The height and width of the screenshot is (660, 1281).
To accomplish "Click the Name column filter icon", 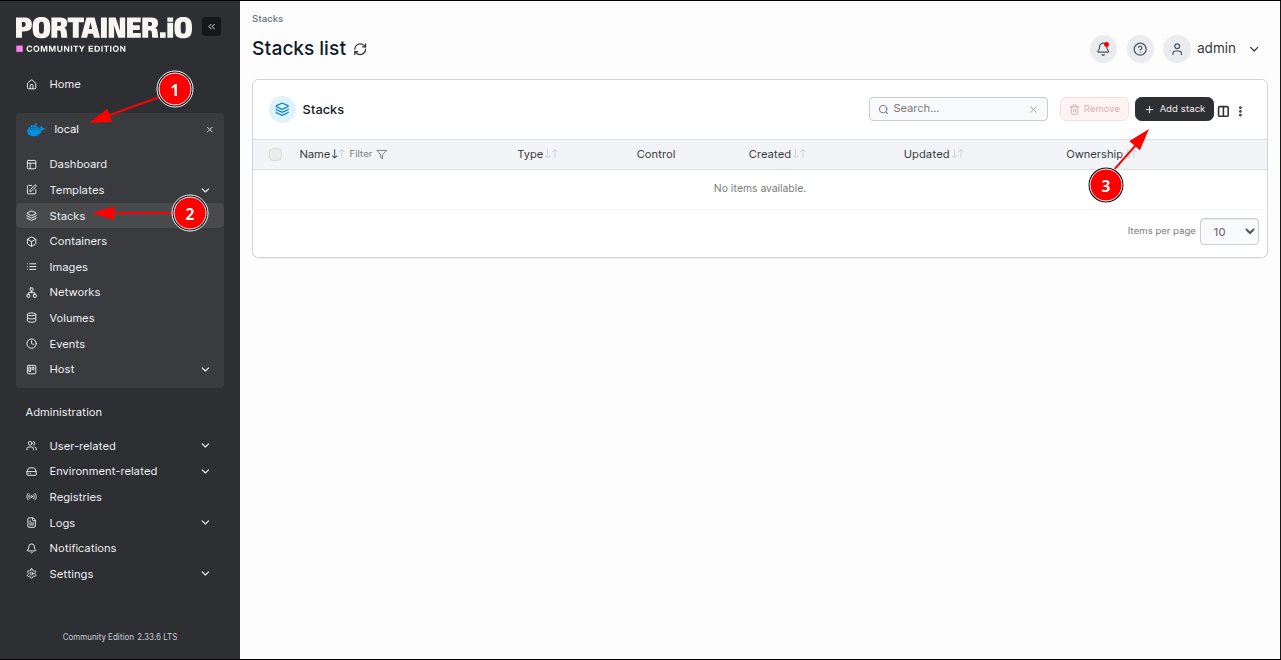I will [382, 154].
